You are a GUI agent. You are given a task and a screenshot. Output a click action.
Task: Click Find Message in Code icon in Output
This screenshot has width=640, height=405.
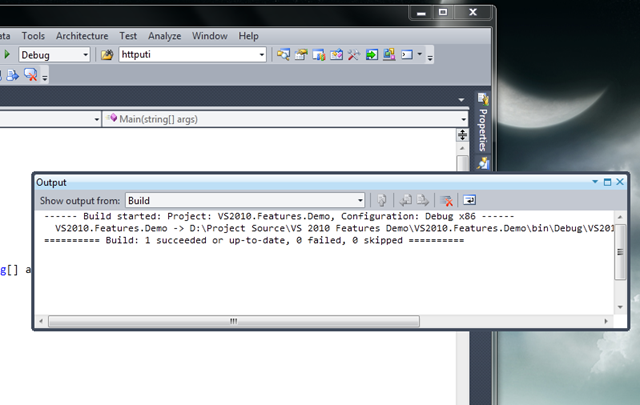pos(382,200)
